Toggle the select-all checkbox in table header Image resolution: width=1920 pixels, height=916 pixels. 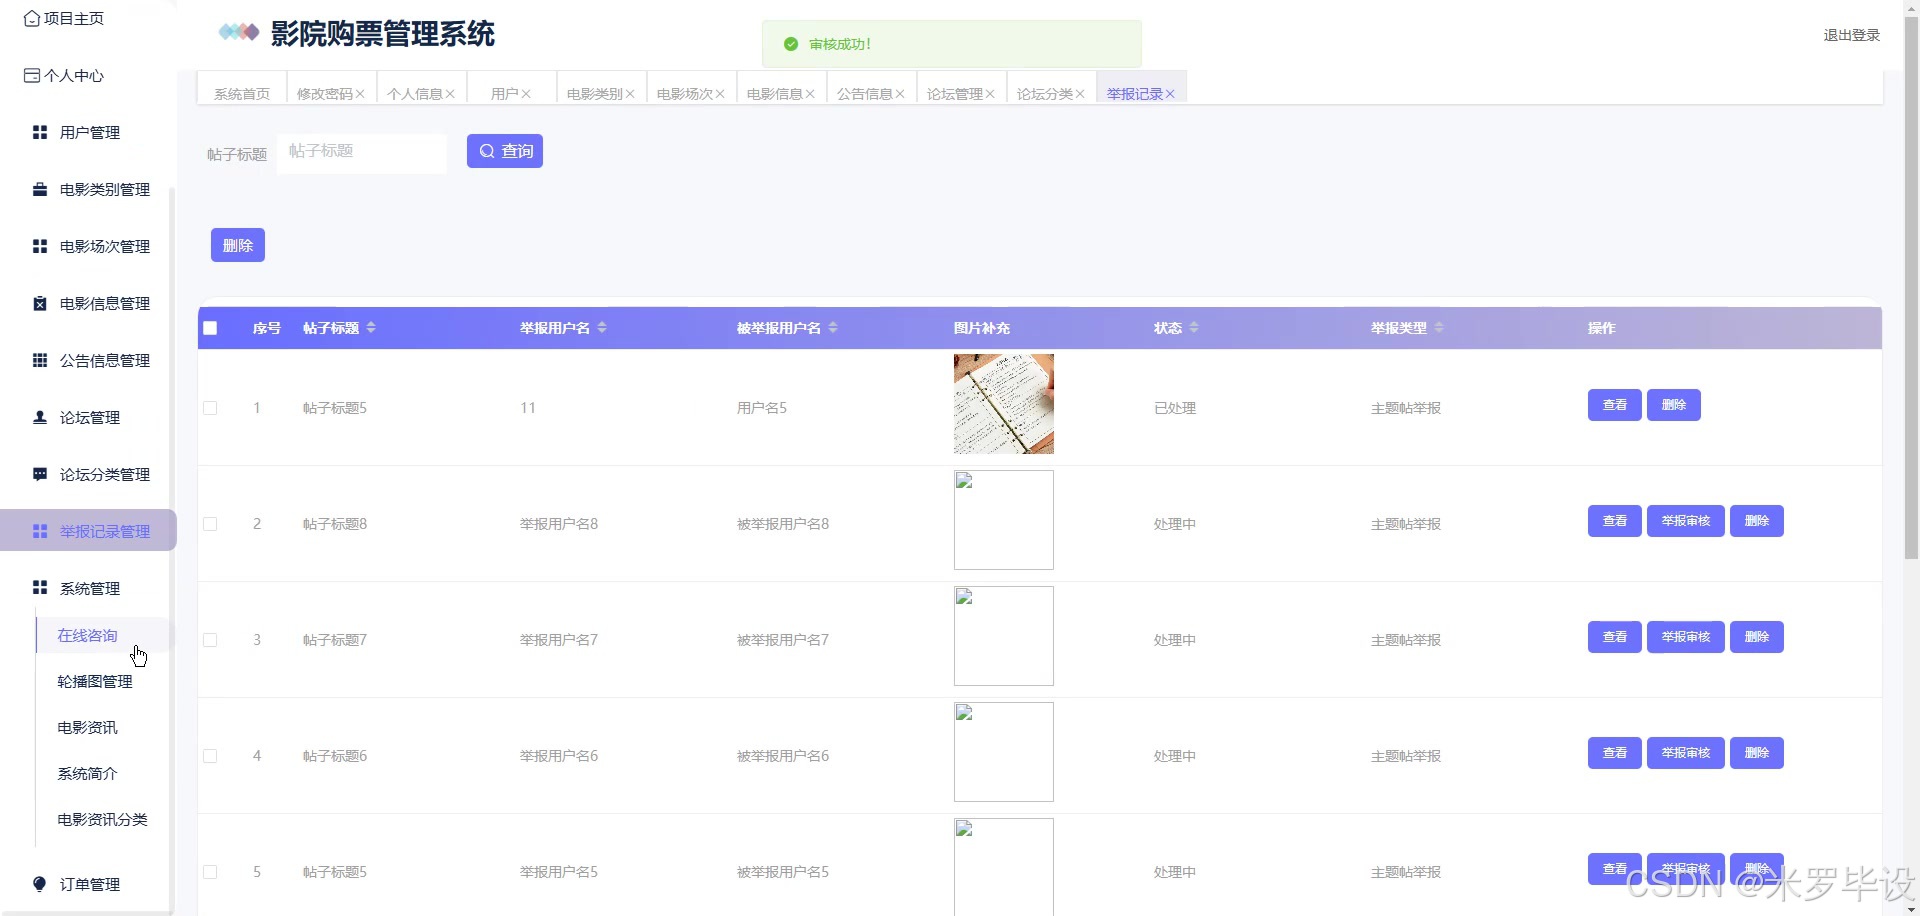coord(210,328)
